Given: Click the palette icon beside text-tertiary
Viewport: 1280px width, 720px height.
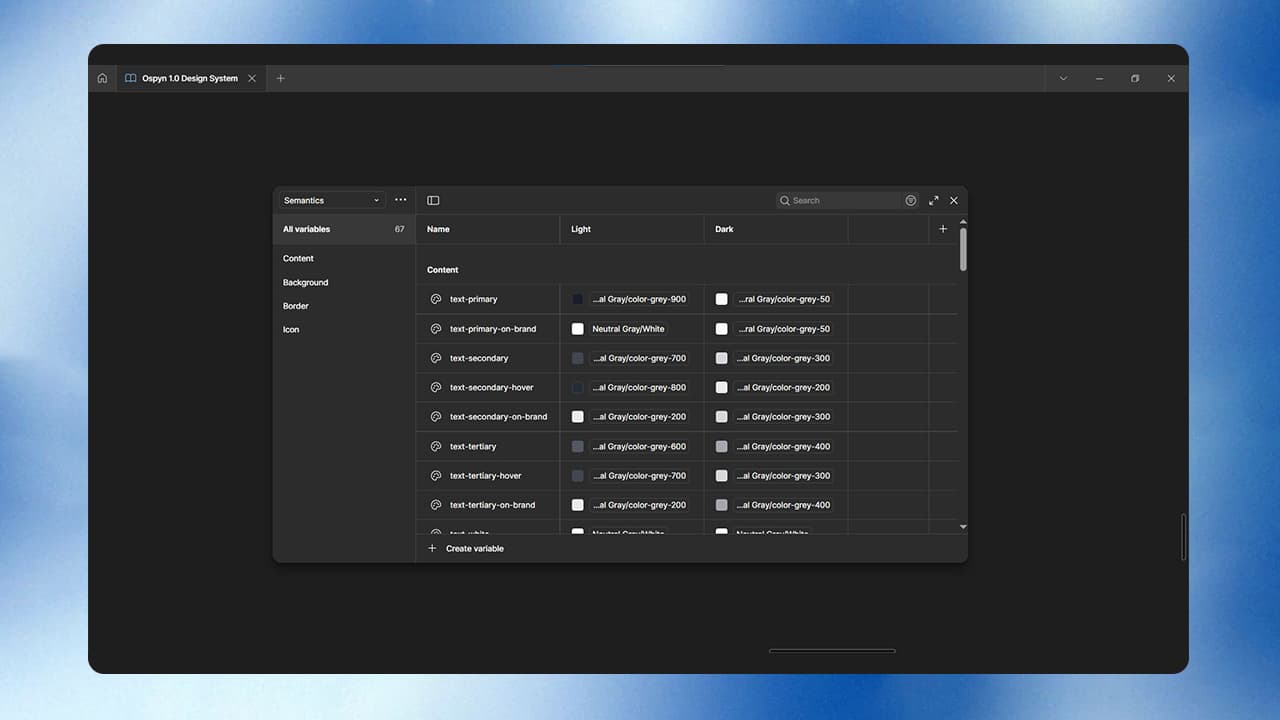Looking at the screenshot, I should point(435,446).
